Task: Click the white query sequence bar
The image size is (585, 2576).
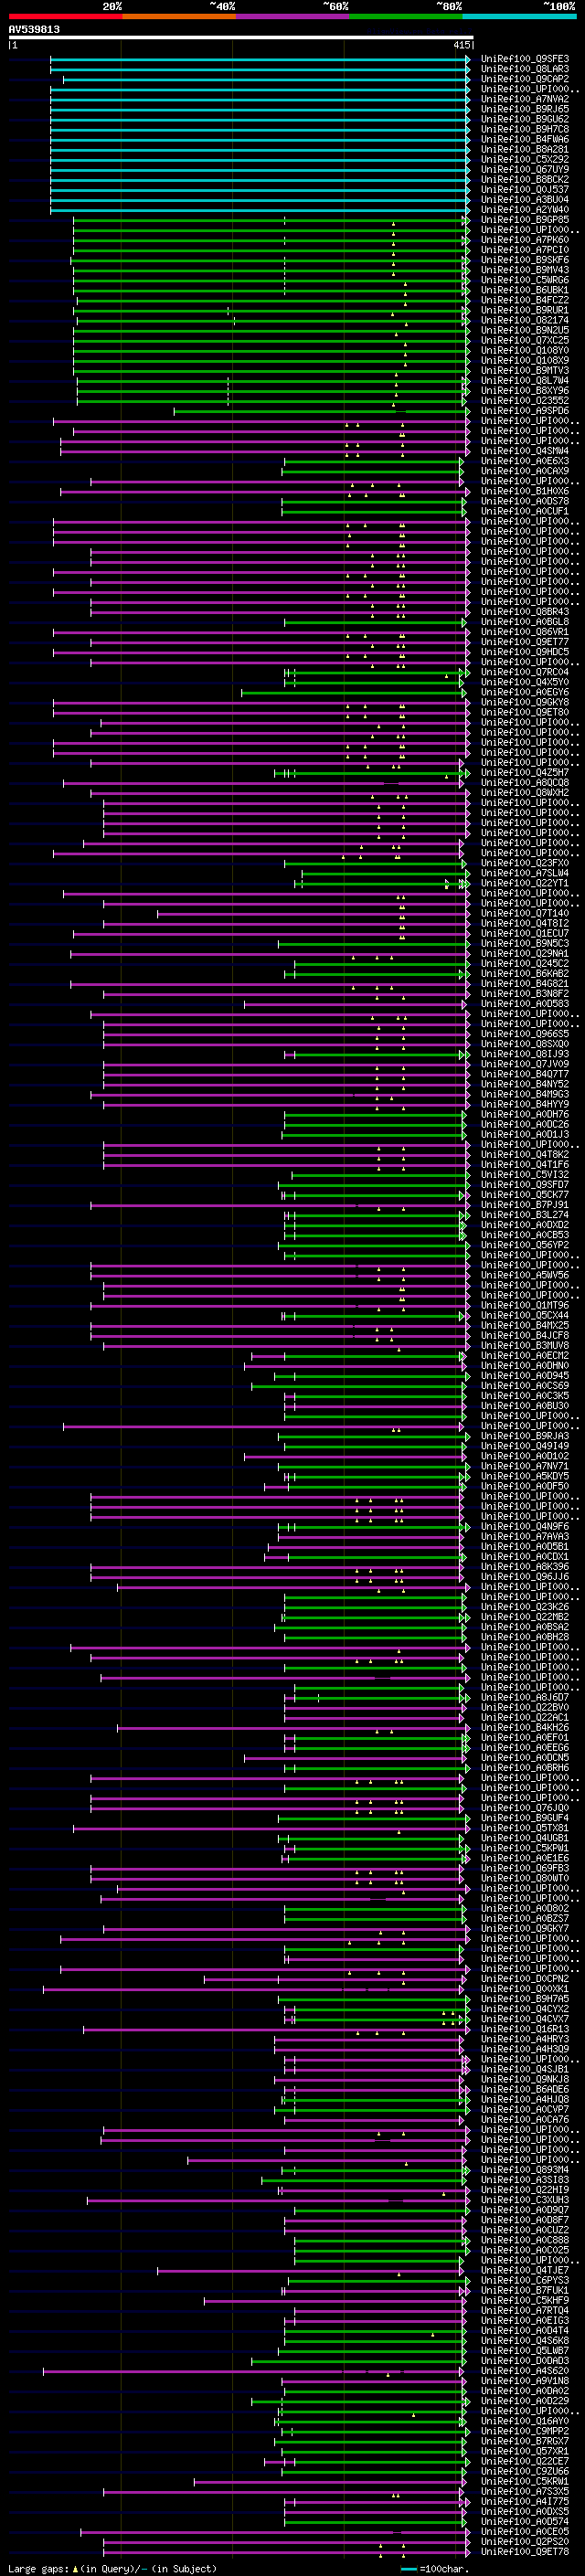Action: coord(241,38)
